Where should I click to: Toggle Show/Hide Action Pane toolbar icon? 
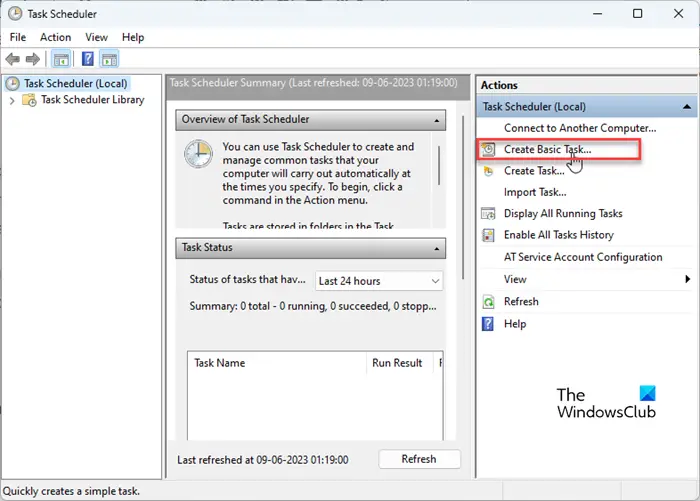[x=109, y=59]
